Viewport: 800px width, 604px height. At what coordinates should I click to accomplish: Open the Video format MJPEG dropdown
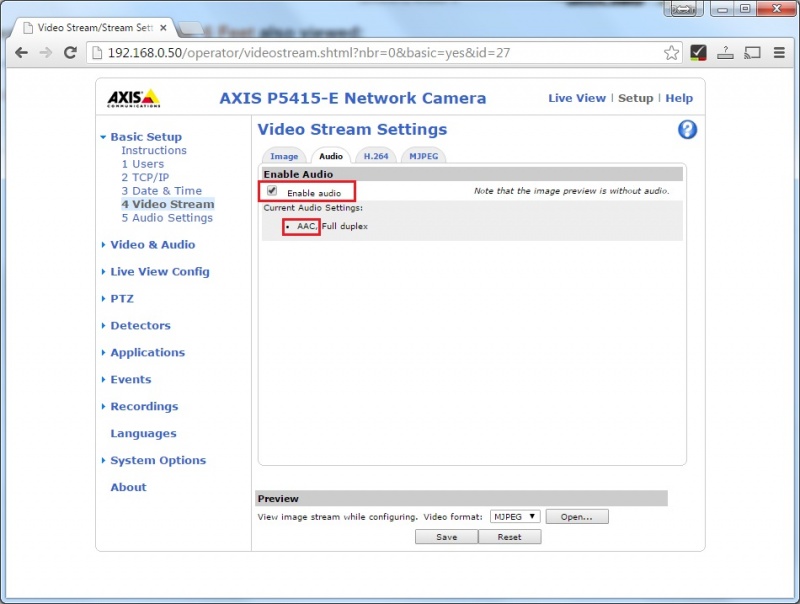pyautogui.click(x=515, y=516)
